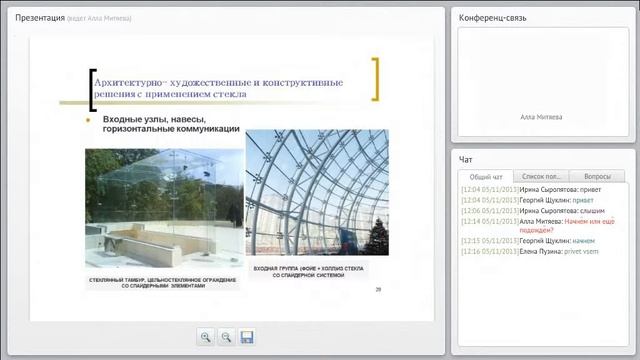Open the Вопросы tab
Image resolution: width=640 pixels, height=360 pixels.
[597, 176]
